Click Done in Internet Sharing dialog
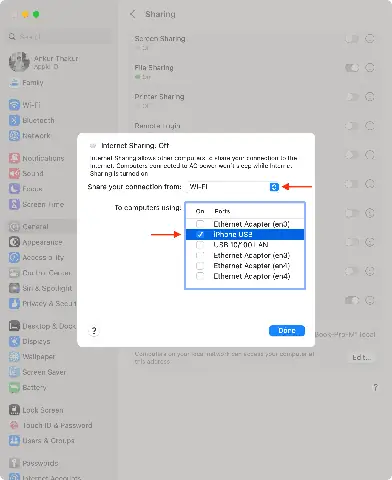The height and width of the screenshot is (480, 392). click(x=287, y=330)
